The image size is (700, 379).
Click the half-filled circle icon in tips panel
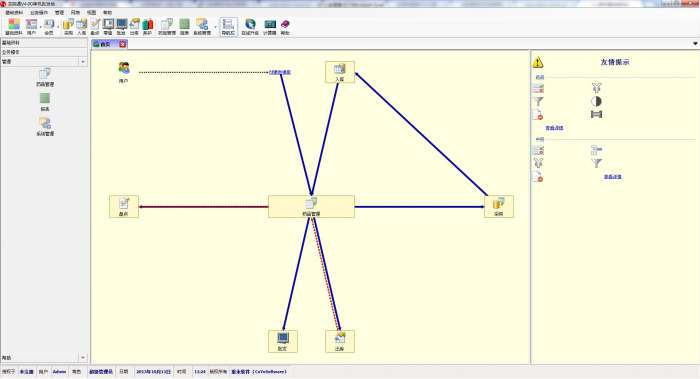[x=596, y=101]
